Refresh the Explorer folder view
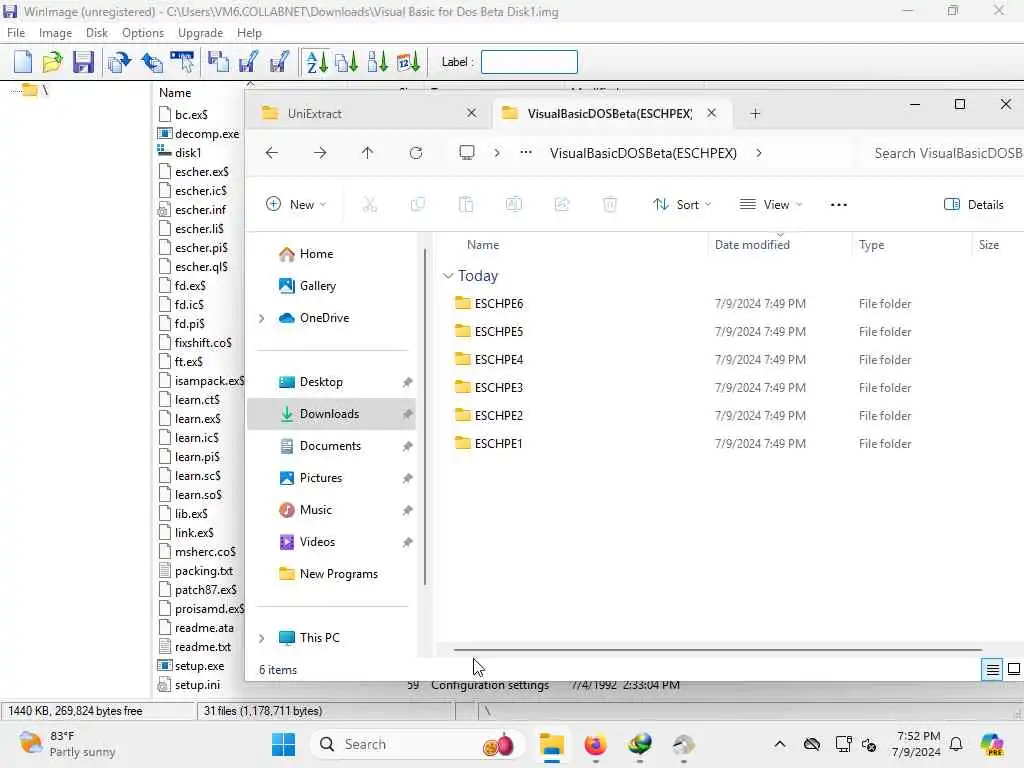Screen dimensions: 1024x768 point(415,153)
